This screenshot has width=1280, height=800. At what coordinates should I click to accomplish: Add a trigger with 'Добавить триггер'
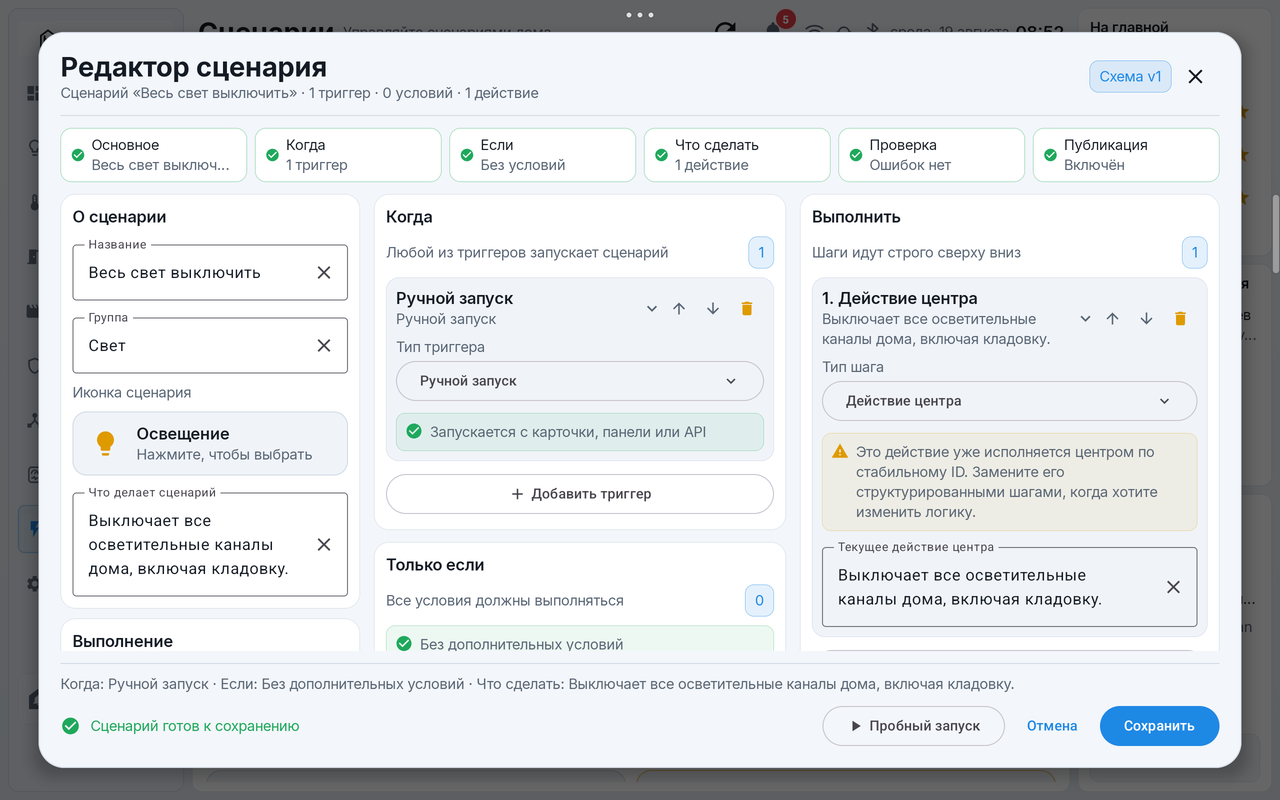580,494
